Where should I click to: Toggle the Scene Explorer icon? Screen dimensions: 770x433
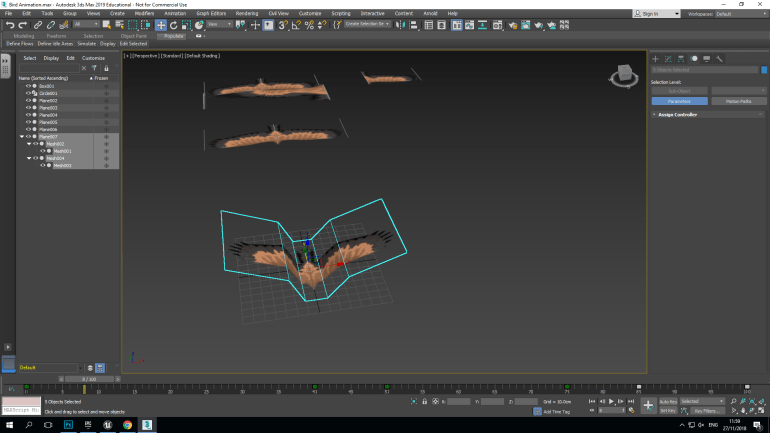pos(429,25)
